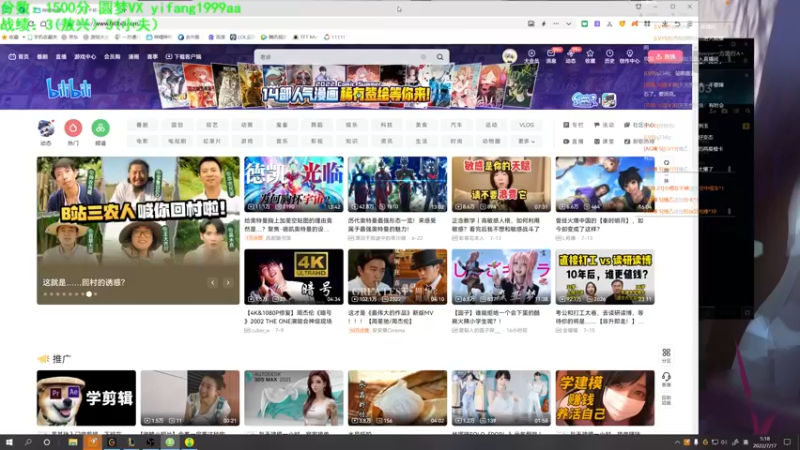Open 漫画 in top navigation

point(134,57)
